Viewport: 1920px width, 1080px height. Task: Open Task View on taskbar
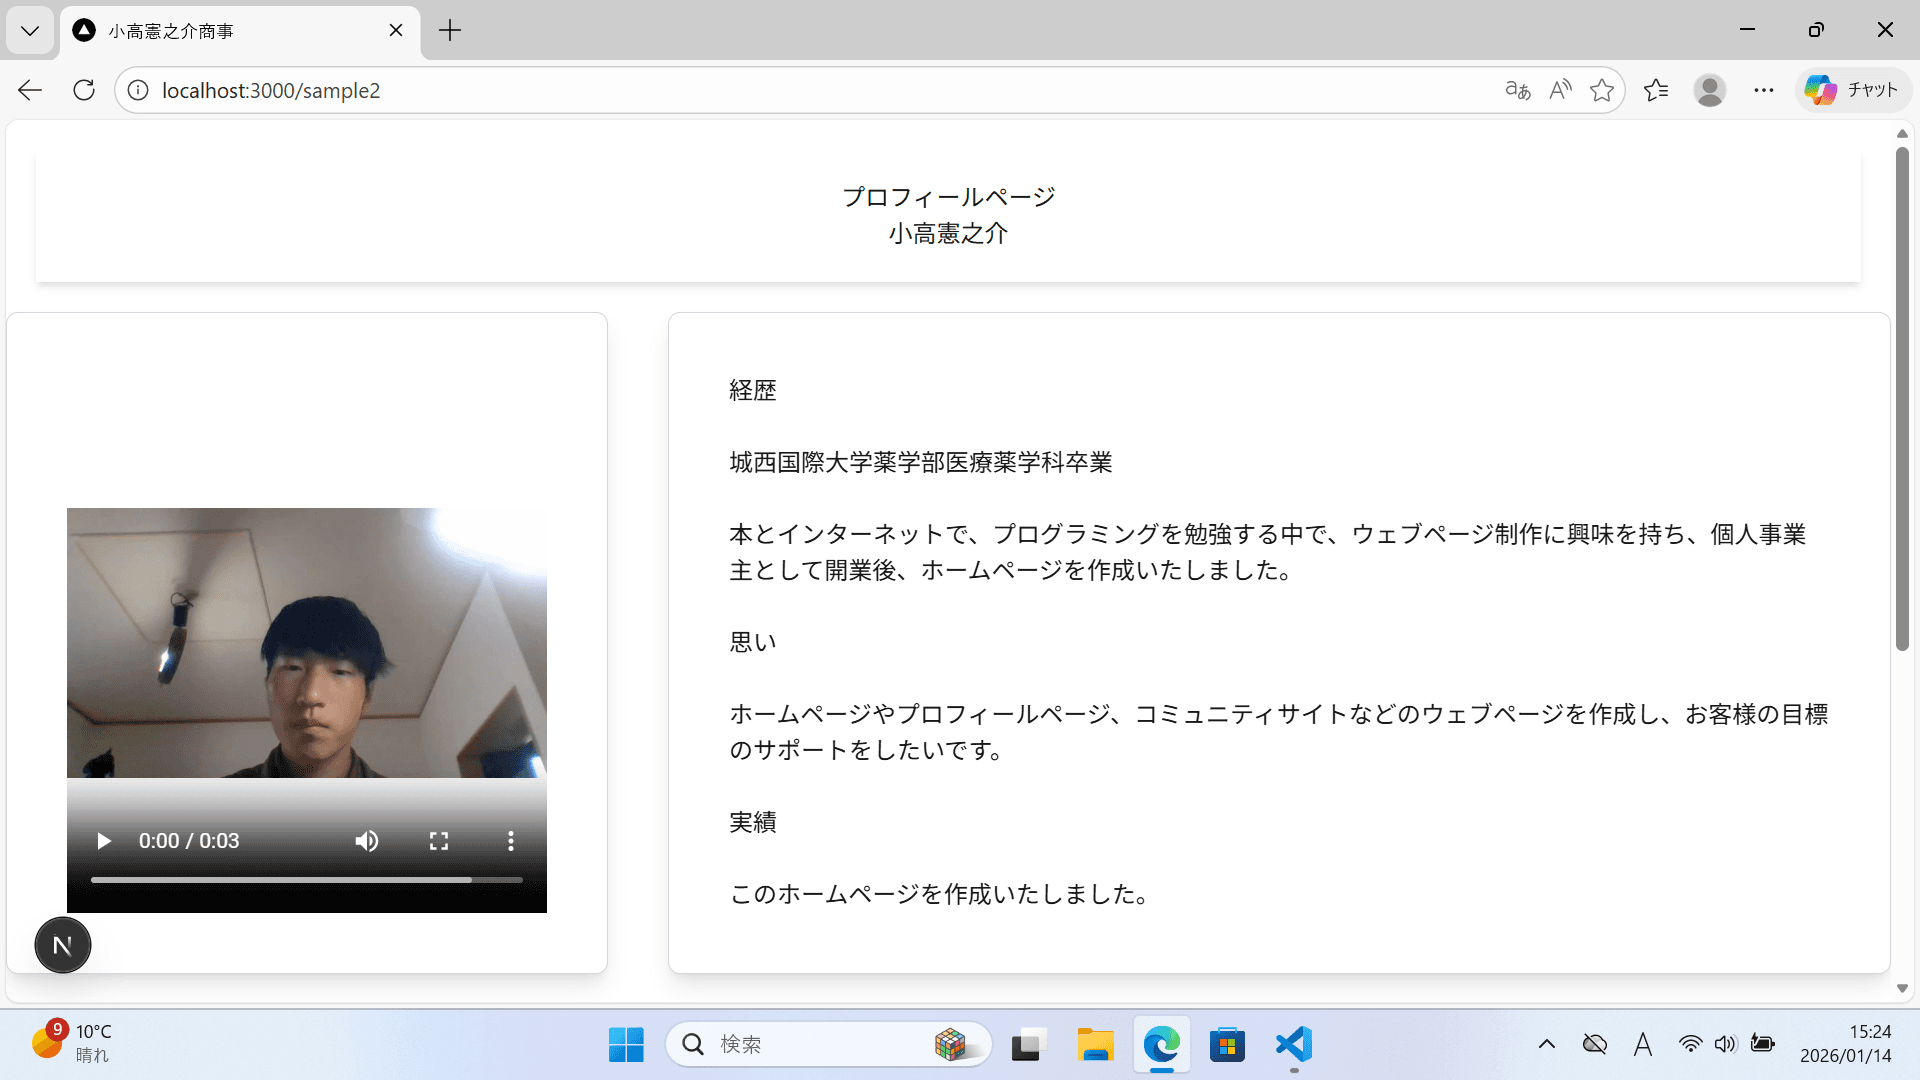tap(1029, 1045)
